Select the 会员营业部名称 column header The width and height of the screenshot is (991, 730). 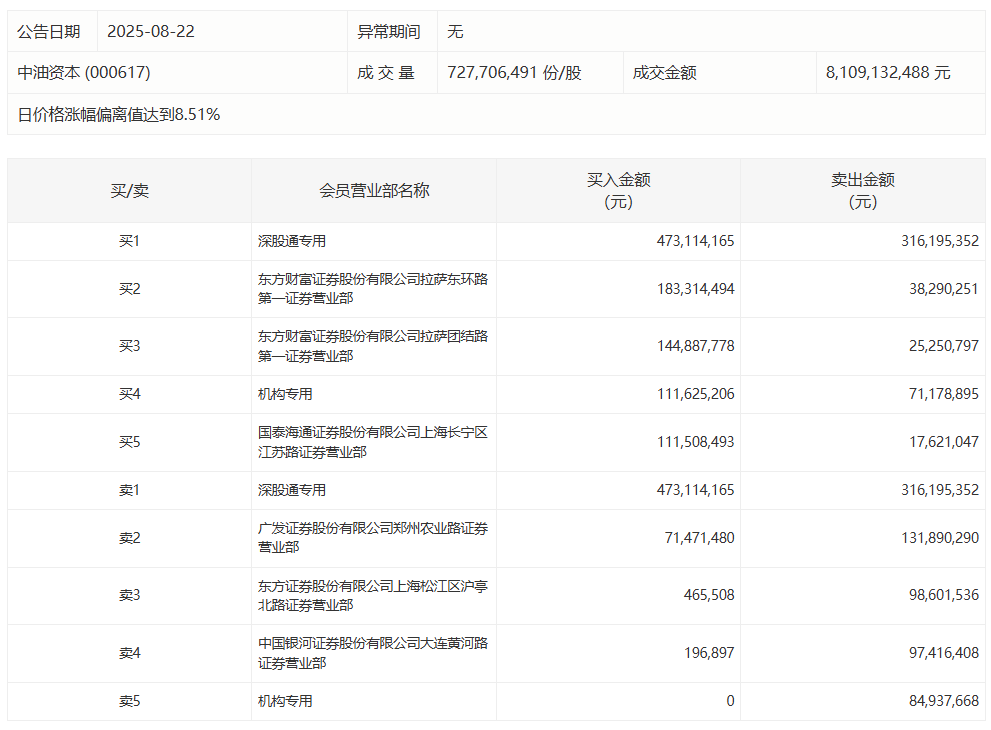pyautogui.click(x=374, y=191)
